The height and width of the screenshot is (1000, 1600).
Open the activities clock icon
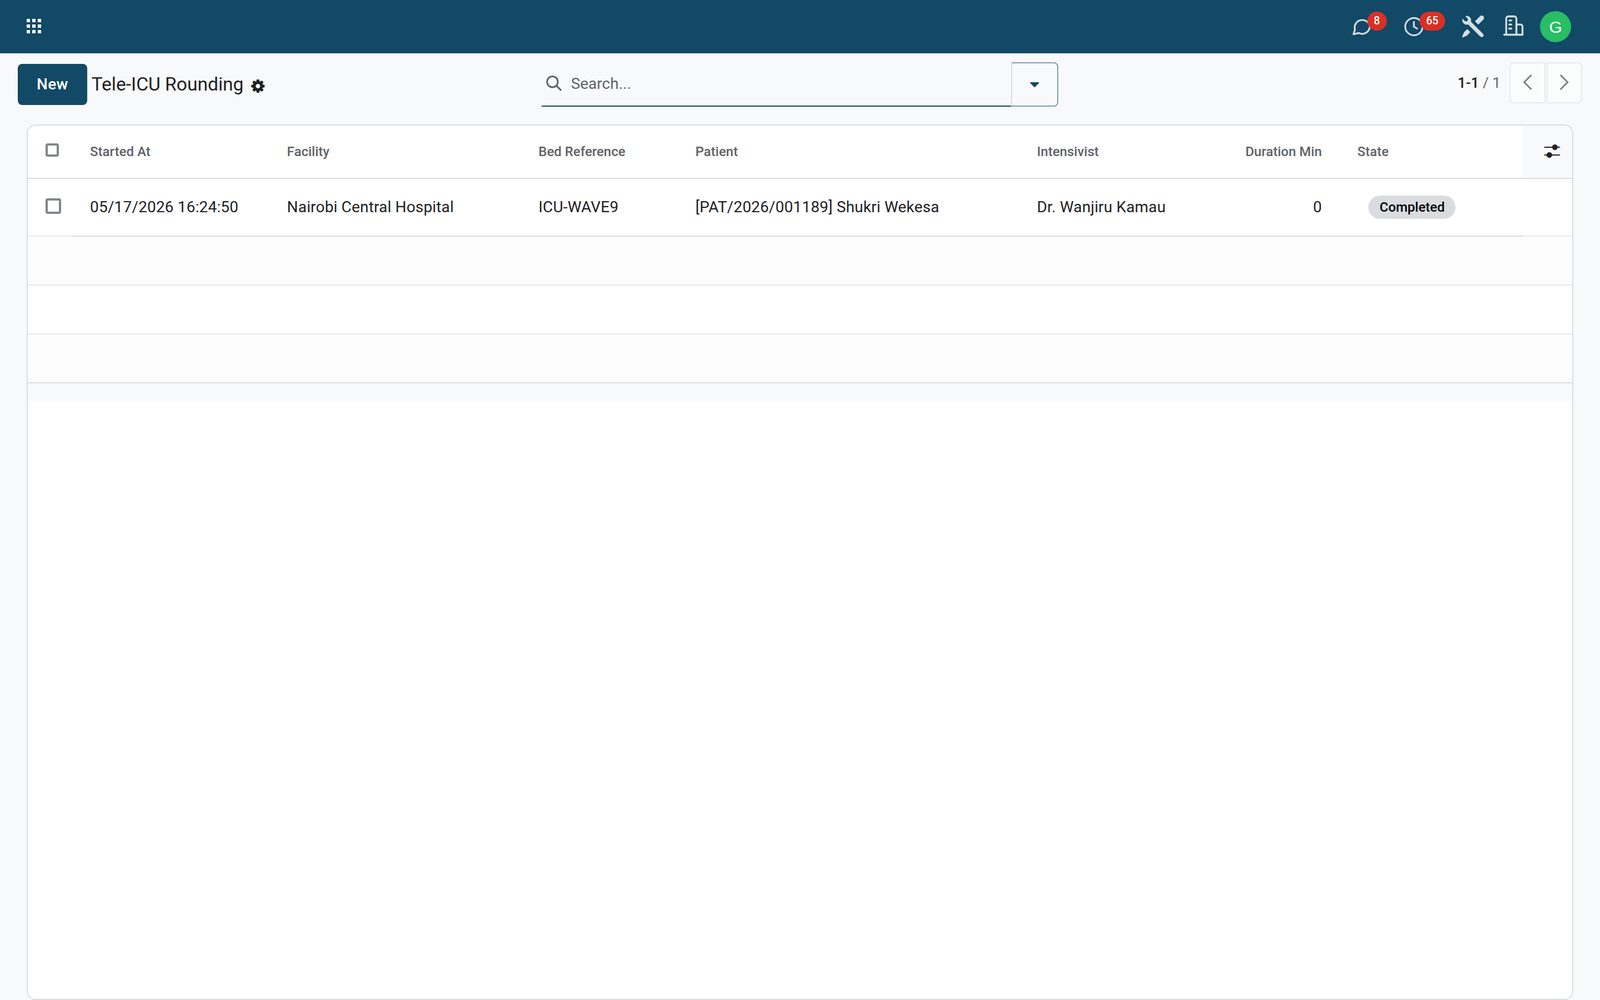pyautogui.click(x=1413, y=27)
